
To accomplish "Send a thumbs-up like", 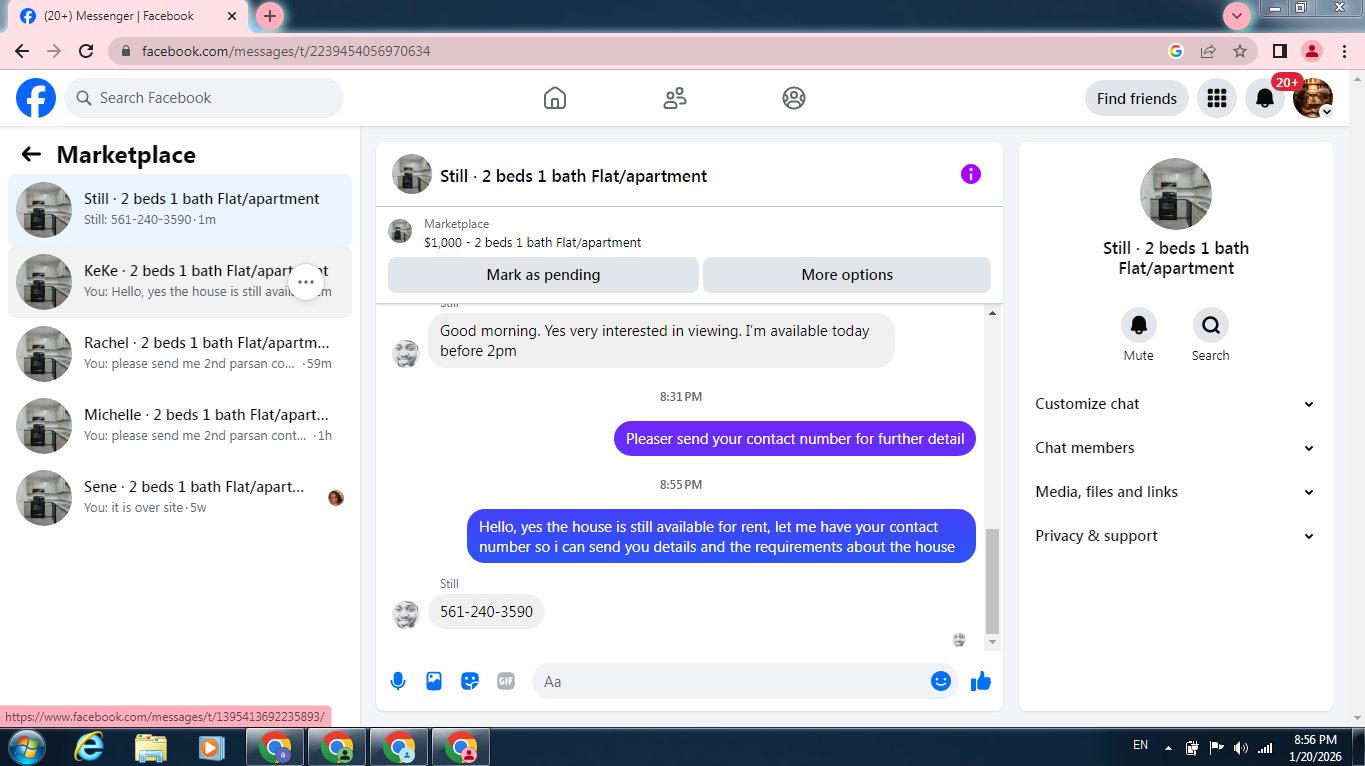I will (x=981, y=681).
